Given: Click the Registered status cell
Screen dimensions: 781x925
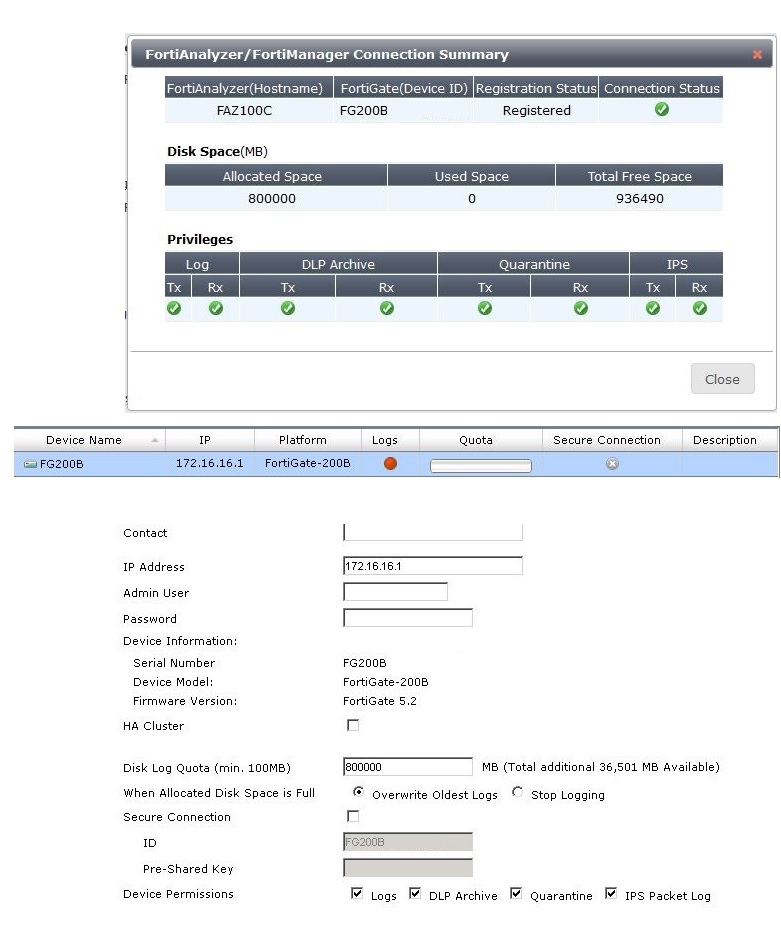Looking at the screenshot, I should click(x=536, y=111).
